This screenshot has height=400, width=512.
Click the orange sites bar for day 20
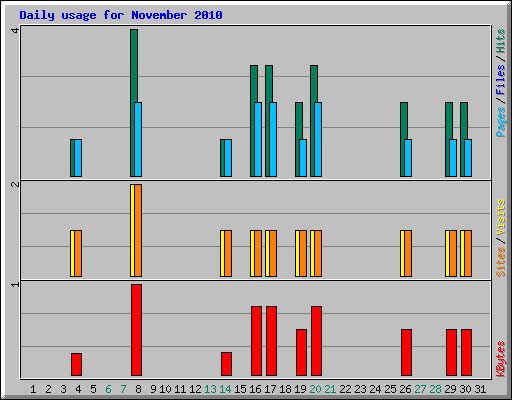[x=318, y=253]
